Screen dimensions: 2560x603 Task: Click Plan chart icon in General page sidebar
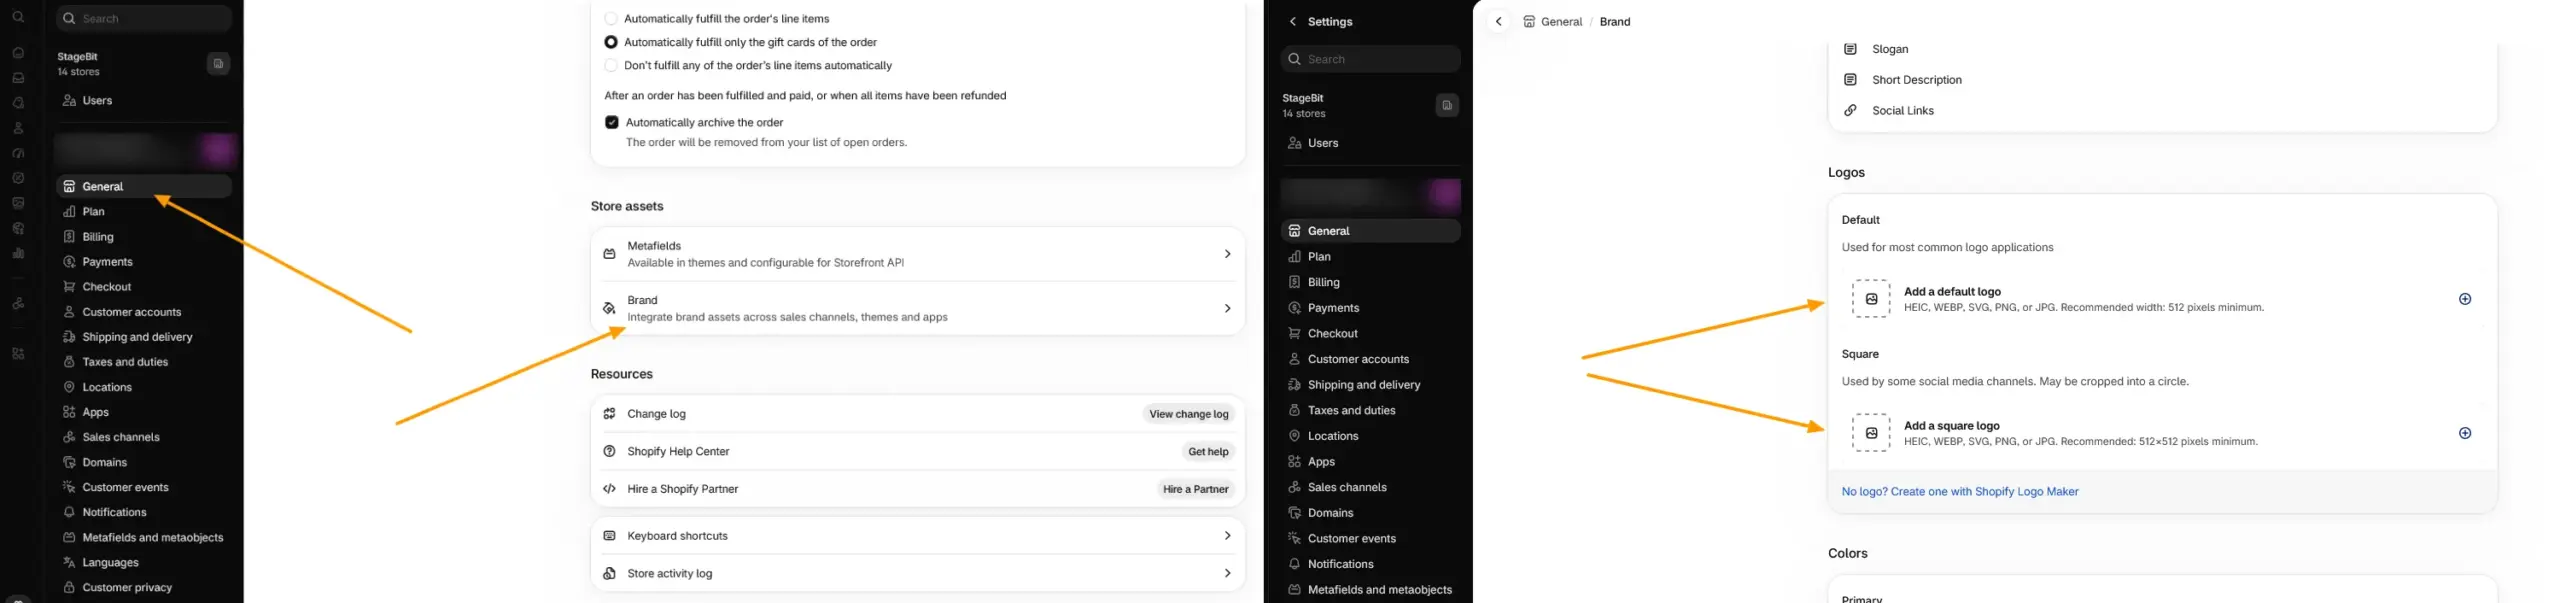pyautogui.click(x=69, y=212)
